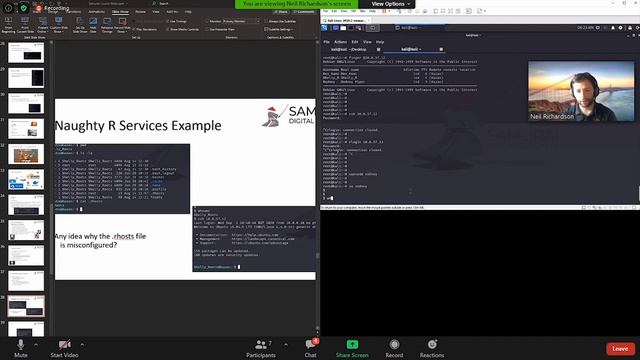
Task: Click PowerPoint Comments button
Action: pos(304,12)
